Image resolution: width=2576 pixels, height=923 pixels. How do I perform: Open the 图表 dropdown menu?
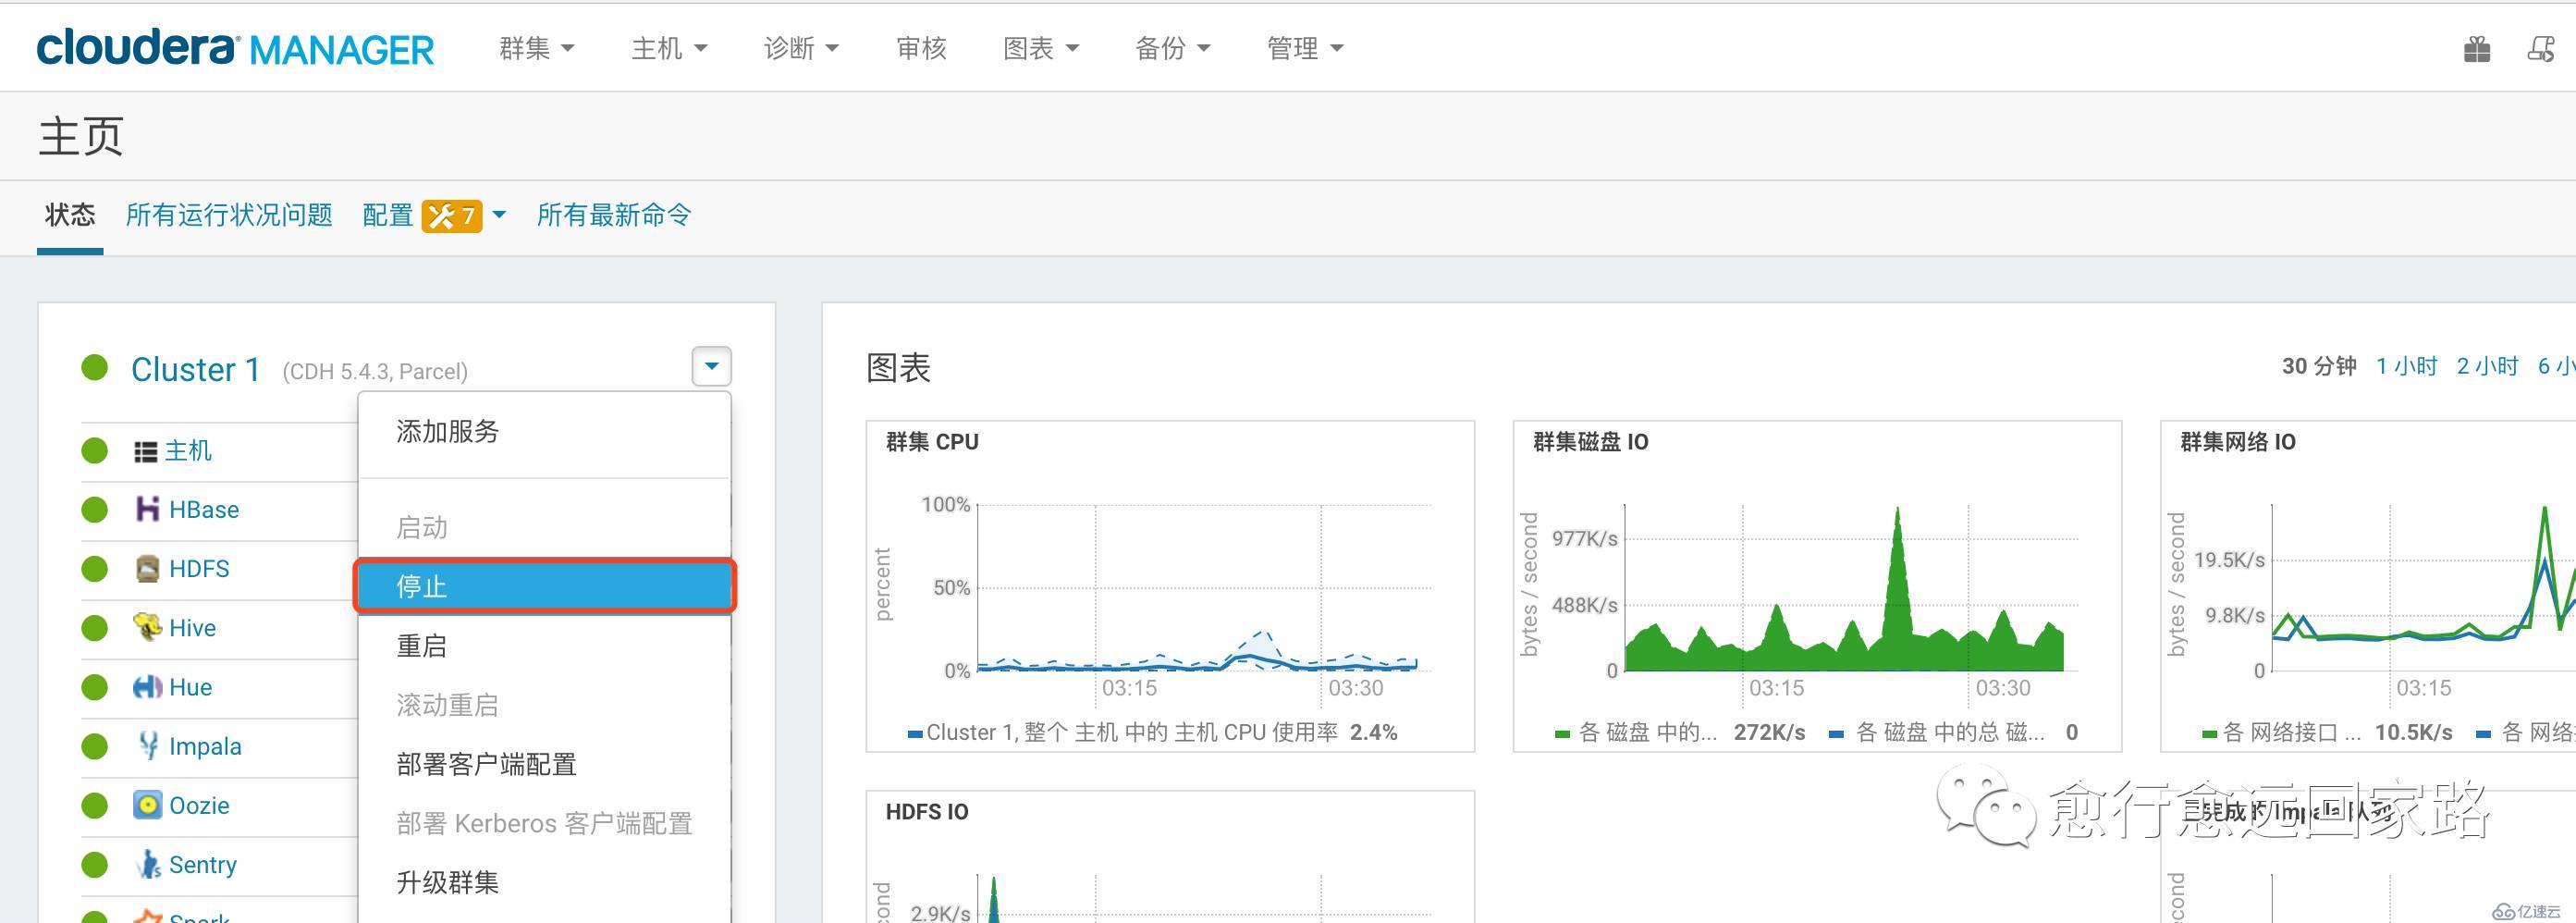(x=1041, y=48)
